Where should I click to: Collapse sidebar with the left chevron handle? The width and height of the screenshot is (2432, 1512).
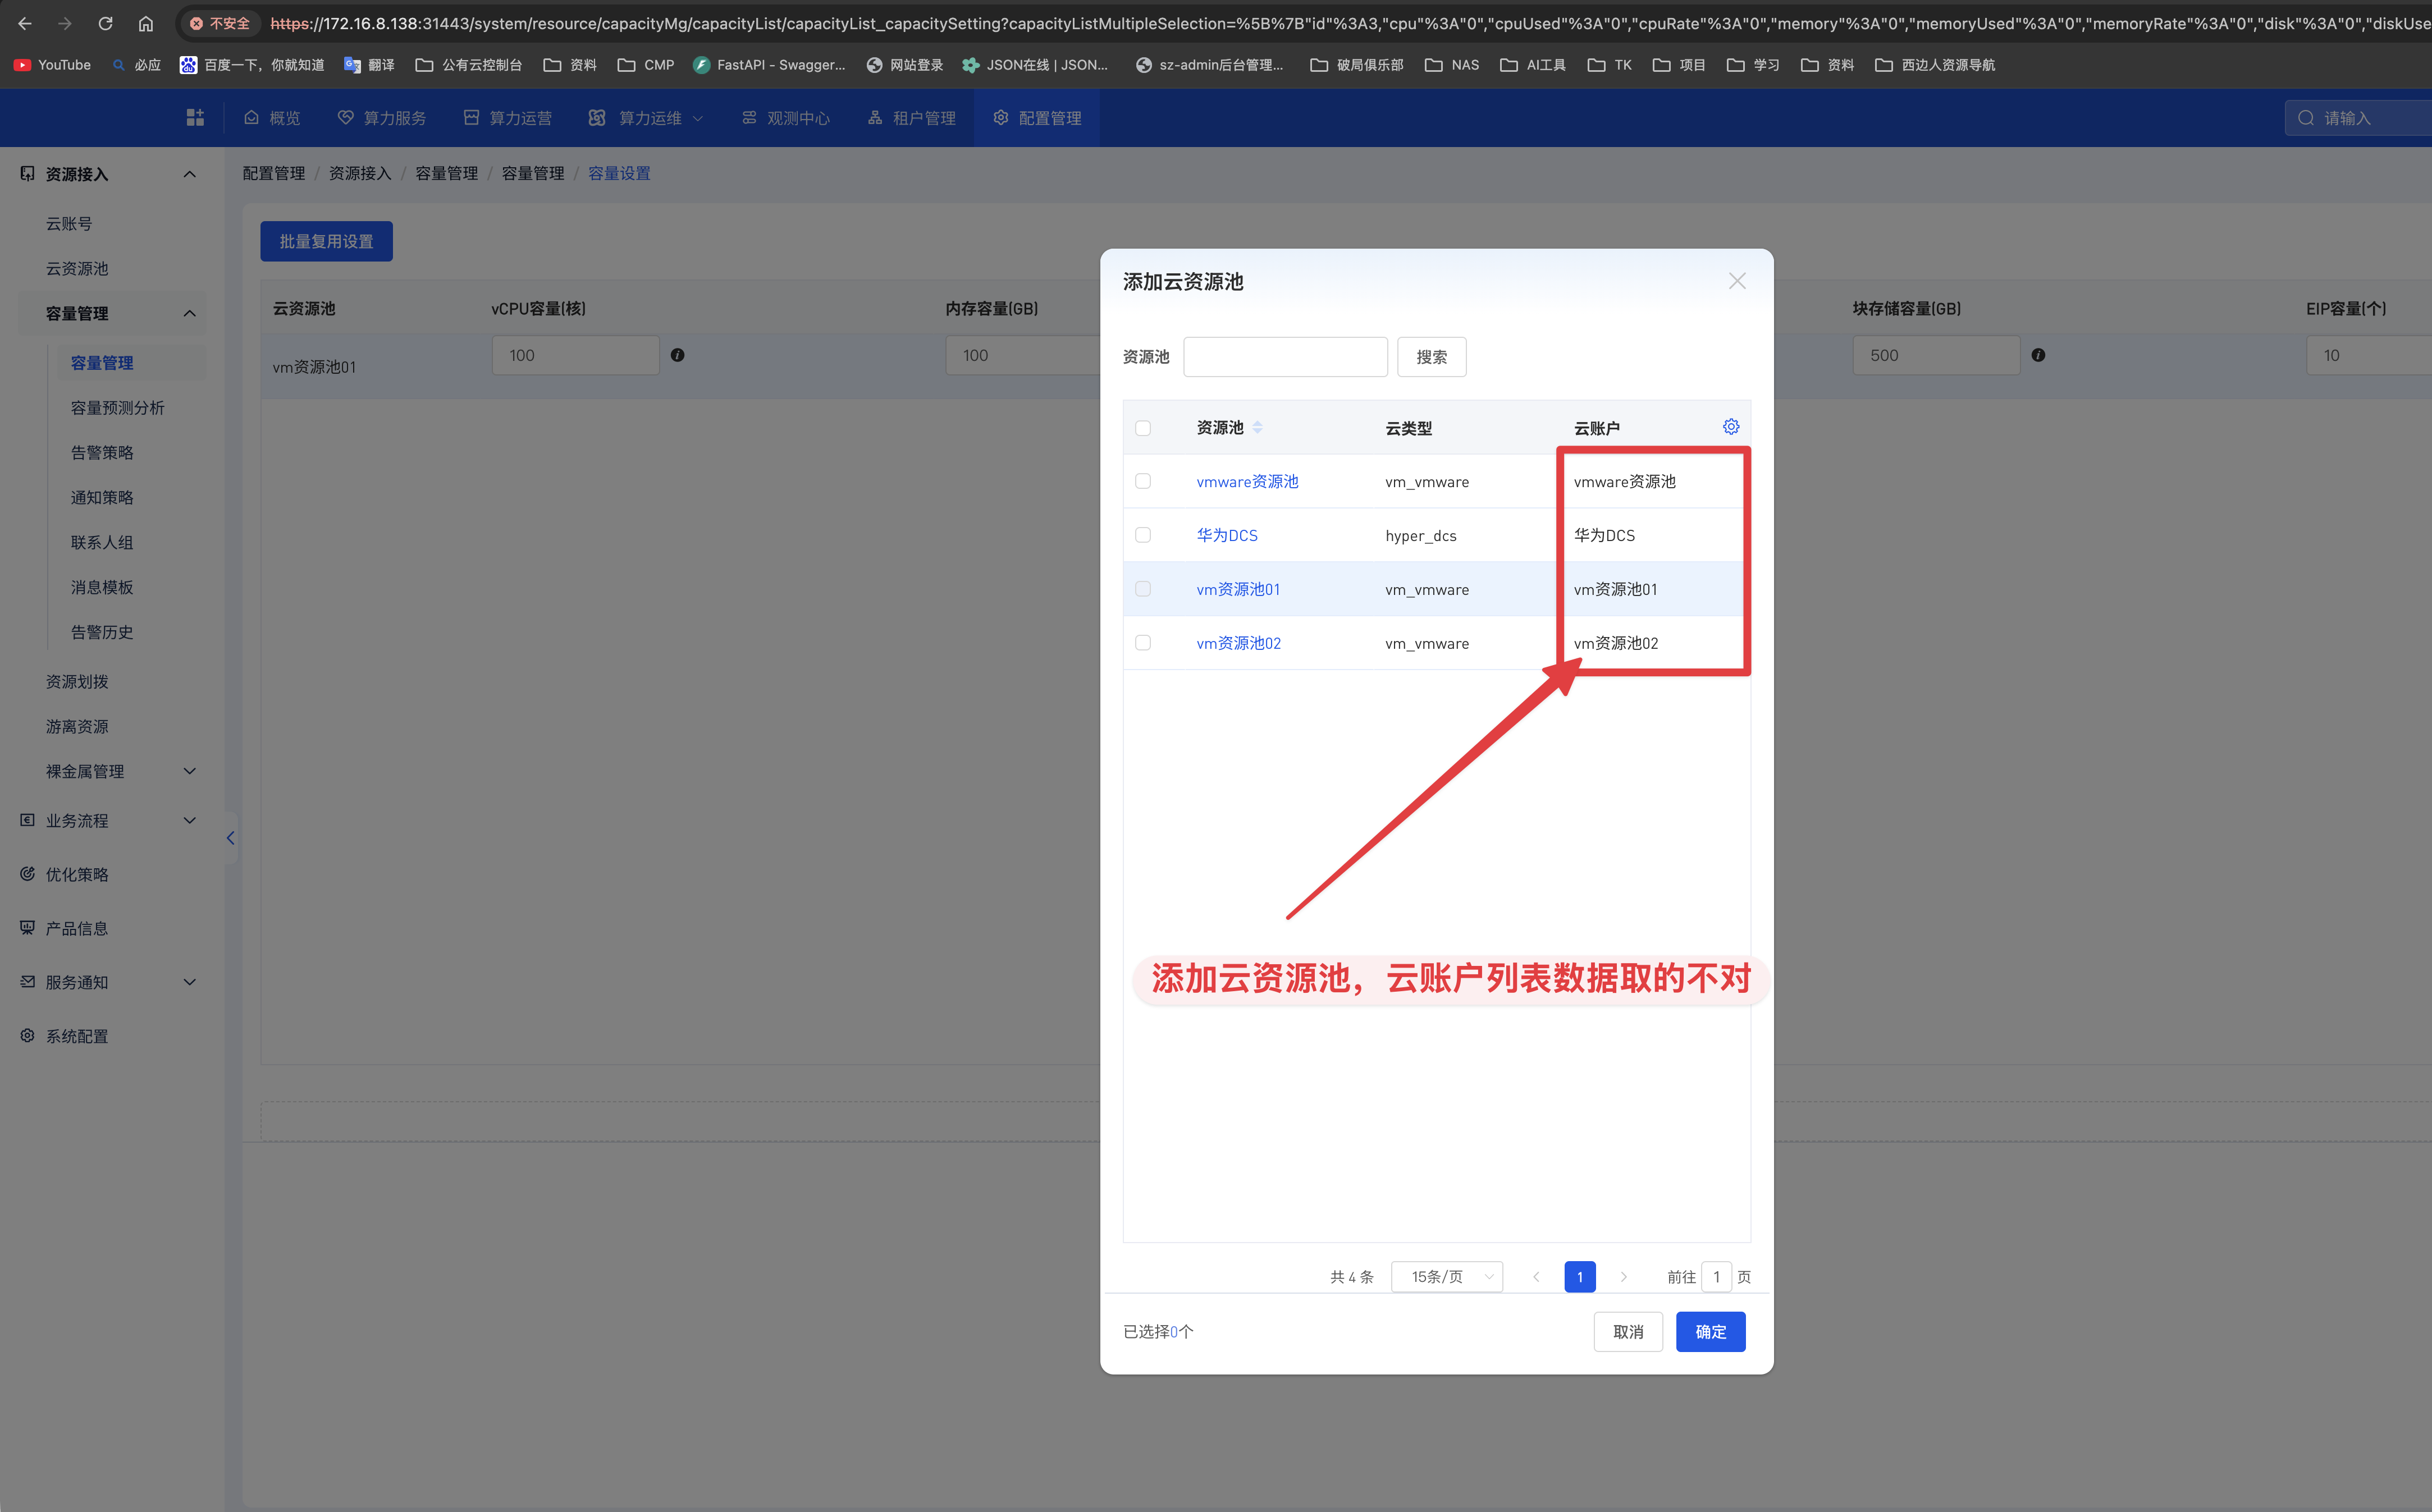click(230, 838)
